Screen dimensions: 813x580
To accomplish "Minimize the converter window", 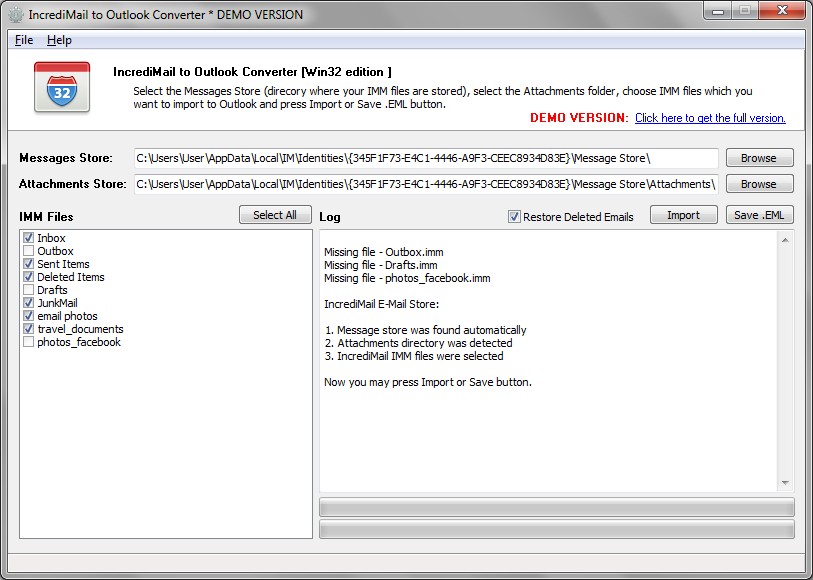I will coord(718,11).
